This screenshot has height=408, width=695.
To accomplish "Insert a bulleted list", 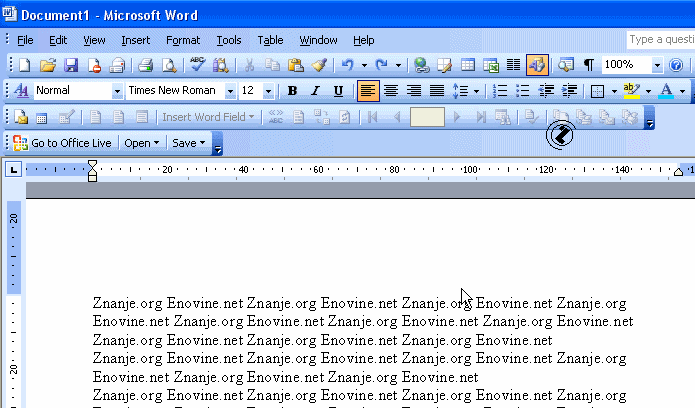I will coord(523,91).
